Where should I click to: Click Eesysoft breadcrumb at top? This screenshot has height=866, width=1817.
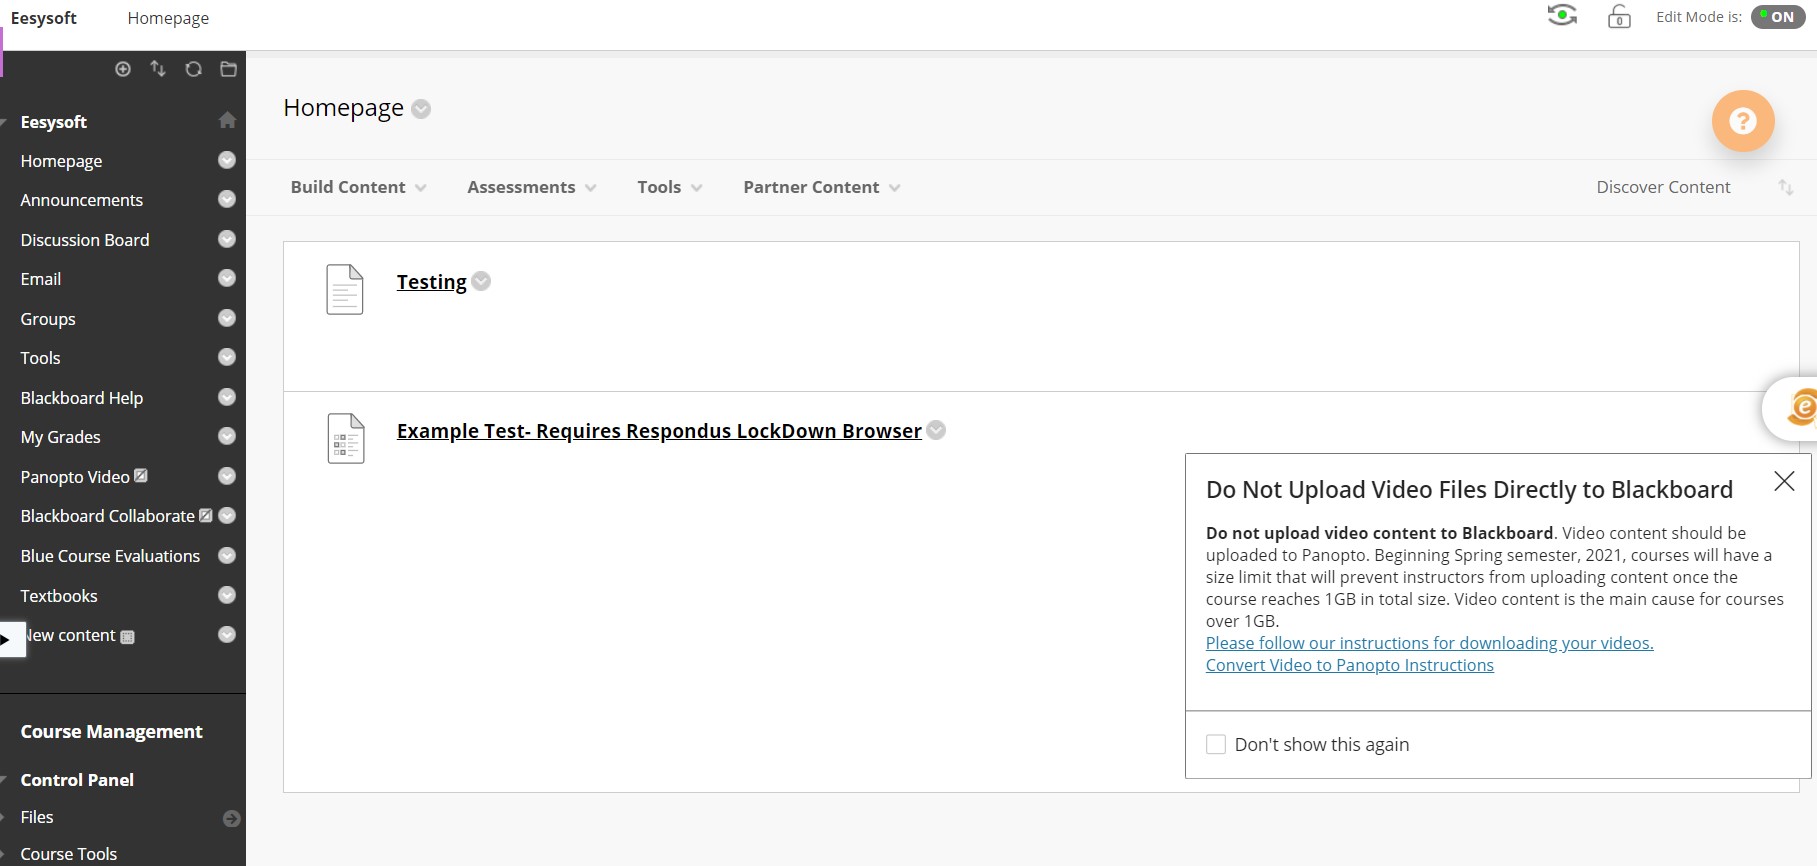coord(44,18)
